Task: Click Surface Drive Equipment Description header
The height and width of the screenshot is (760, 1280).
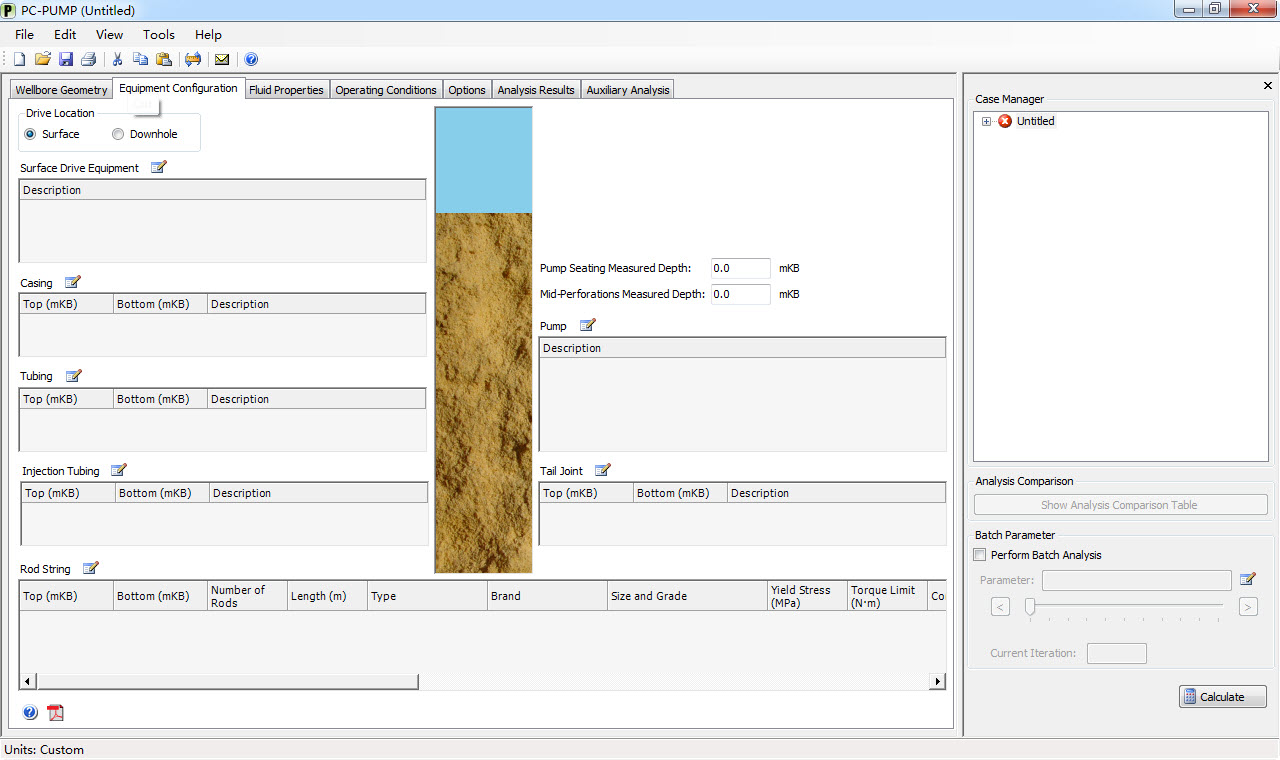Action: (x=222, y=190)
